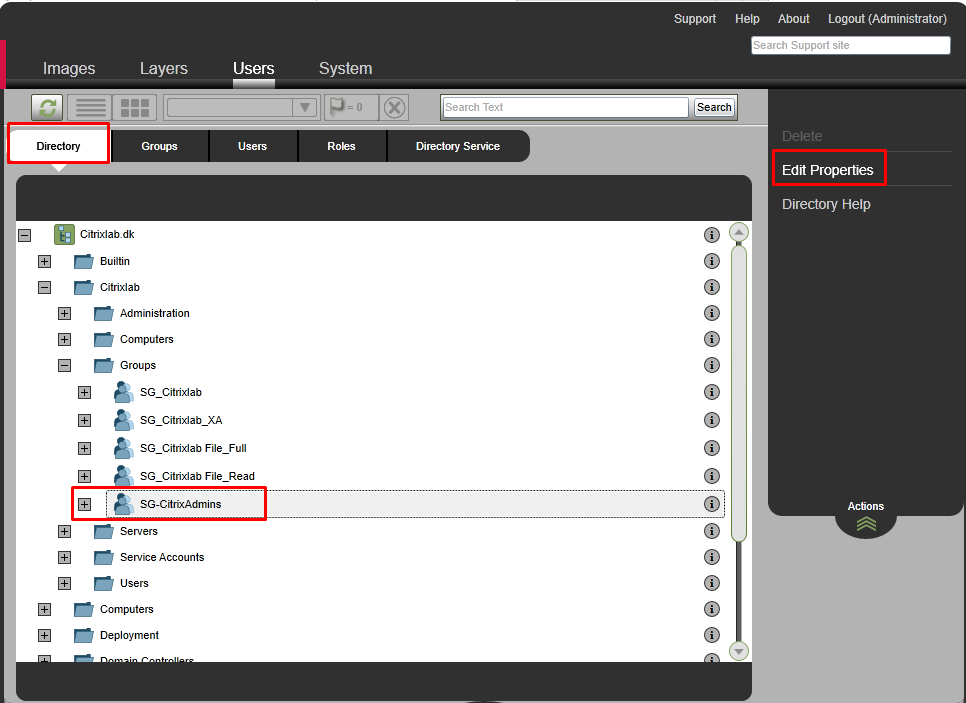Image resolution: width=966 pixels, height=703 pixels.
Task: Switch to thumbnail grid view
Action: coord(133,107)
